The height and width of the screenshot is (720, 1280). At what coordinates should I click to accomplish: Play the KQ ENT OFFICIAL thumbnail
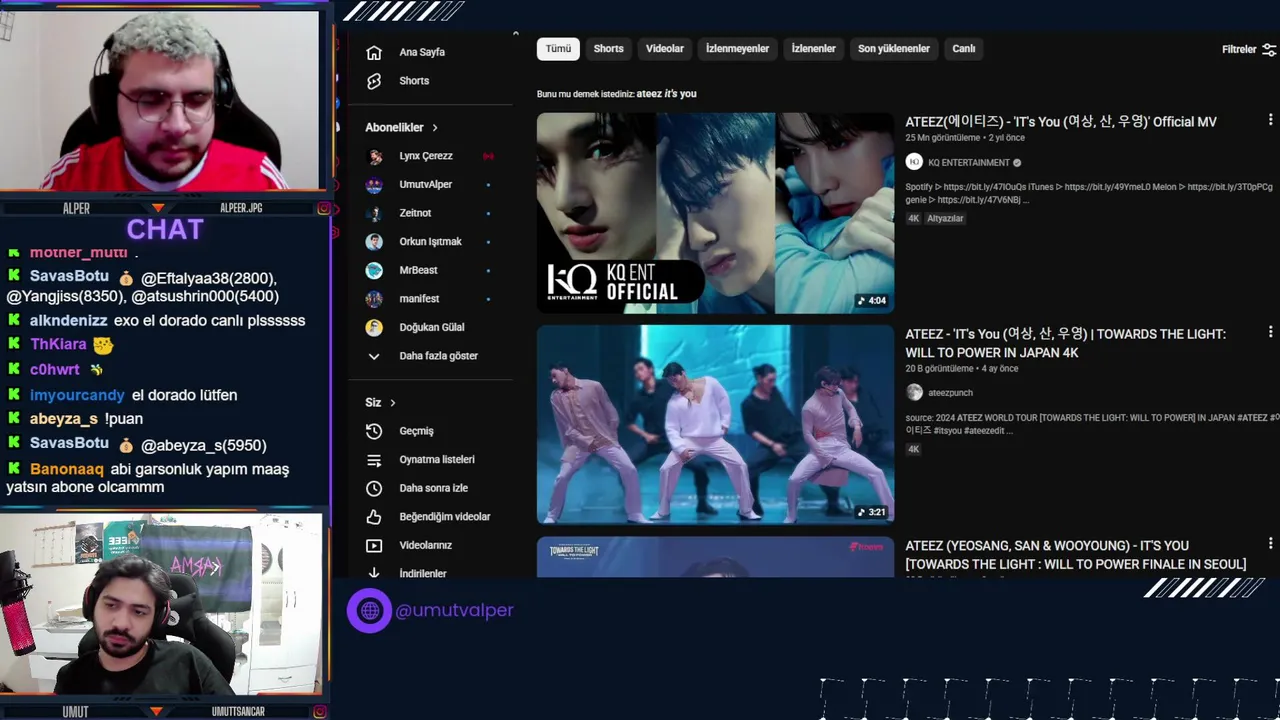pyautogui.click(x=716, y=213)
